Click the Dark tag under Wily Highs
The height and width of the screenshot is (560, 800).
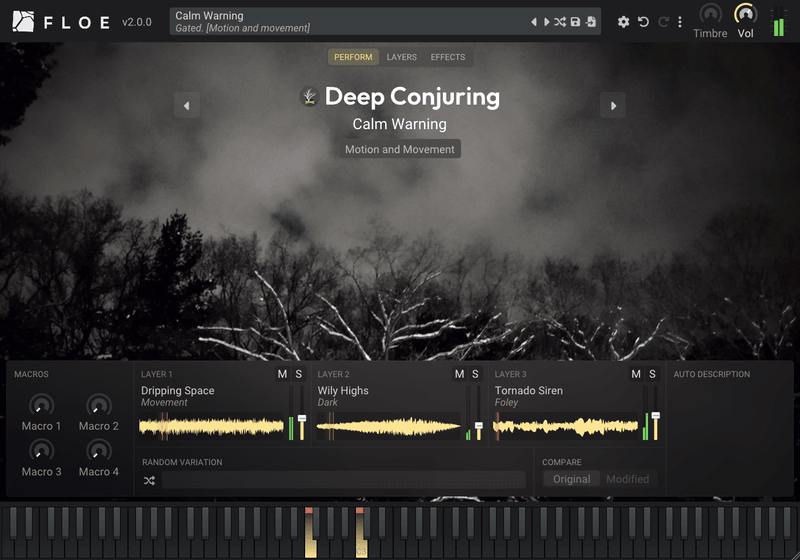[327, 402]
